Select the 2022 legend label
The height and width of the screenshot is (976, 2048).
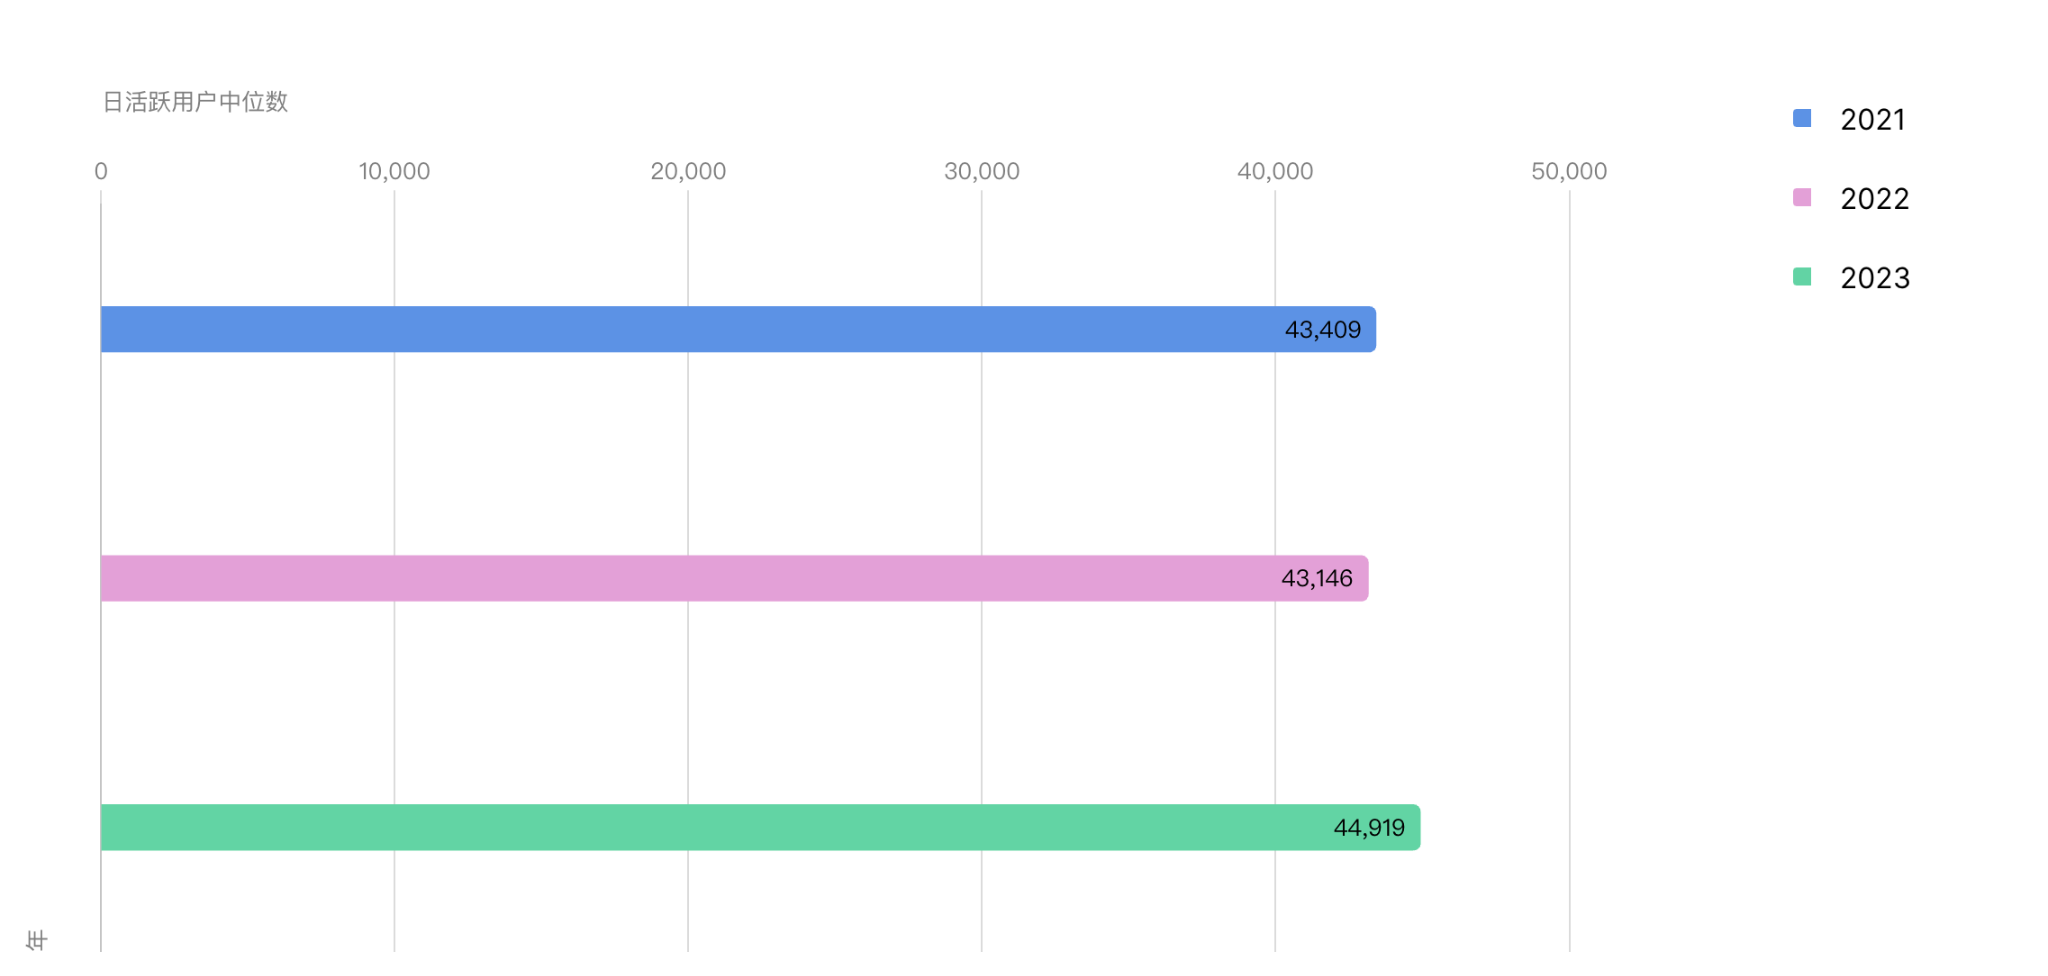coord(1875,198)
